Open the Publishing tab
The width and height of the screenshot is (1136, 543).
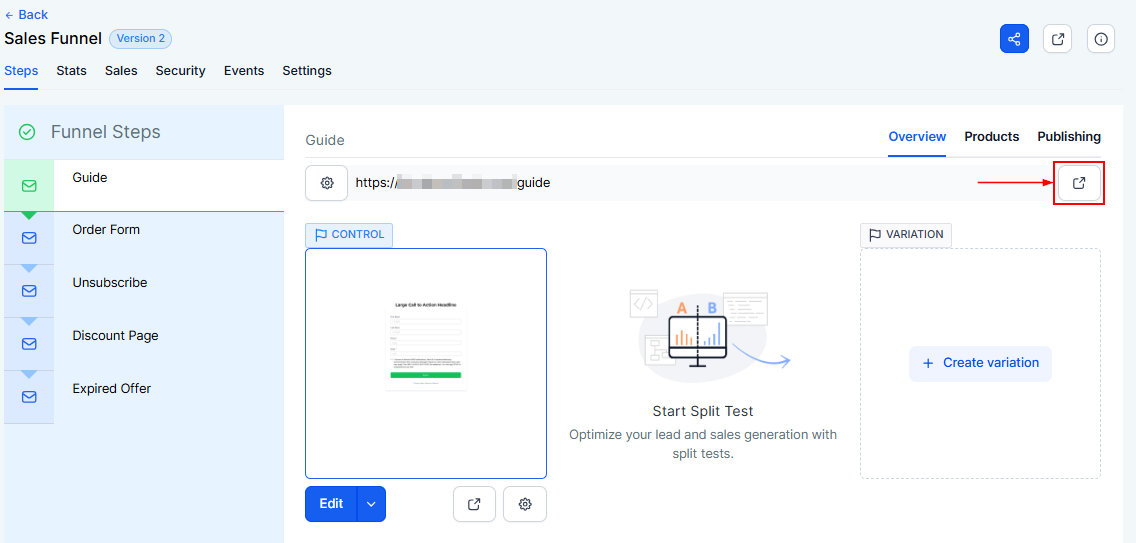point(1069,136)
